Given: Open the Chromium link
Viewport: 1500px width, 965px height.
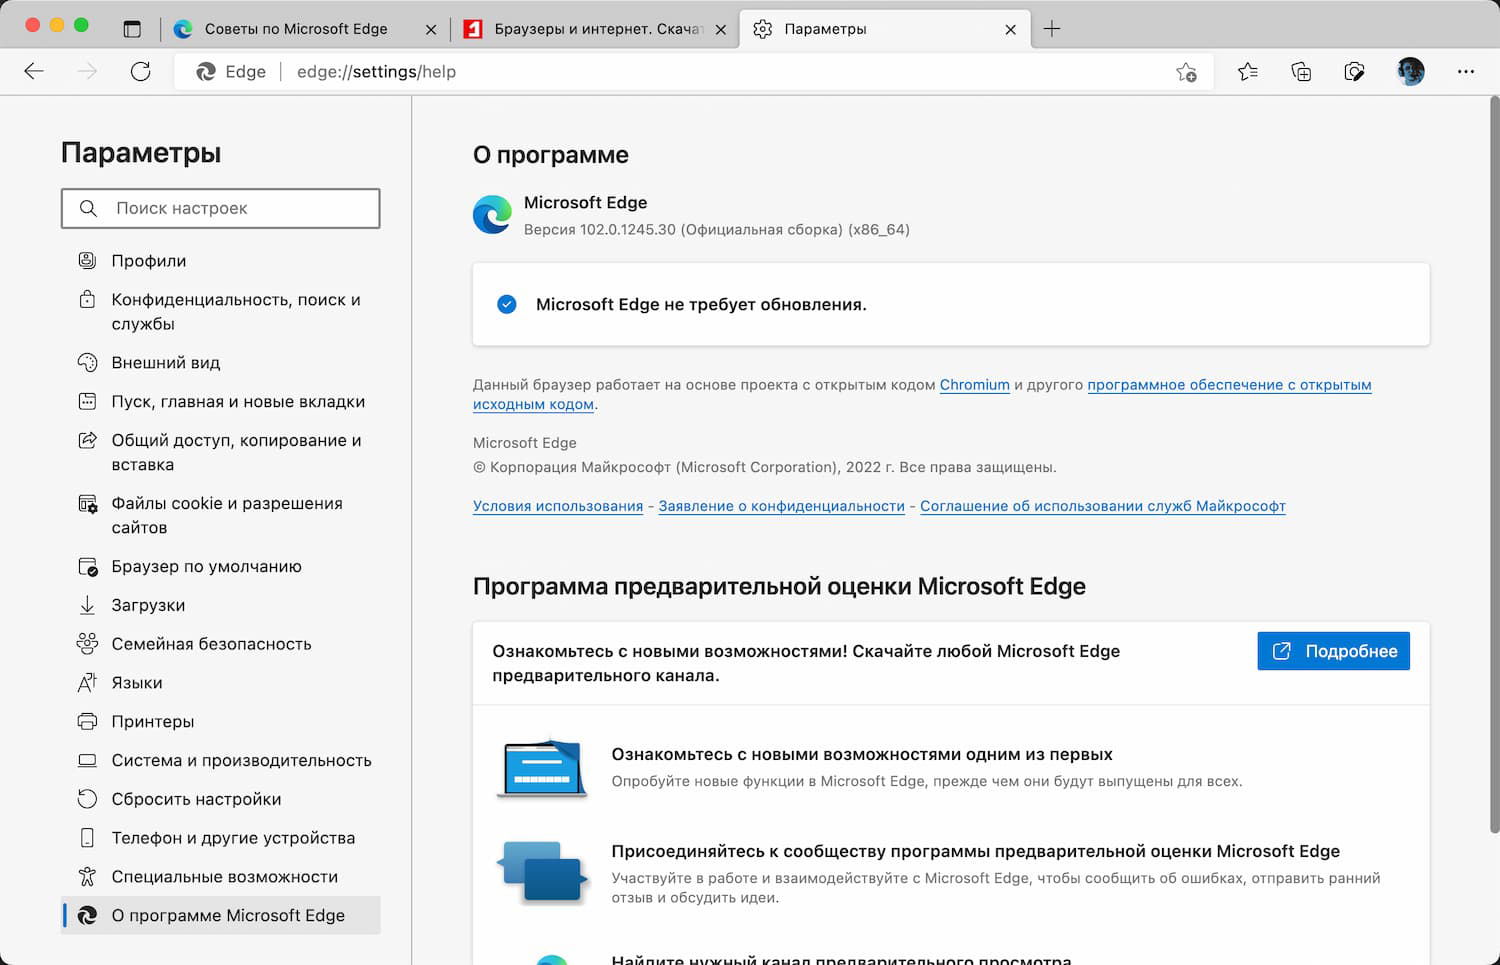Looking at the screenshot, I should (974, 385).
